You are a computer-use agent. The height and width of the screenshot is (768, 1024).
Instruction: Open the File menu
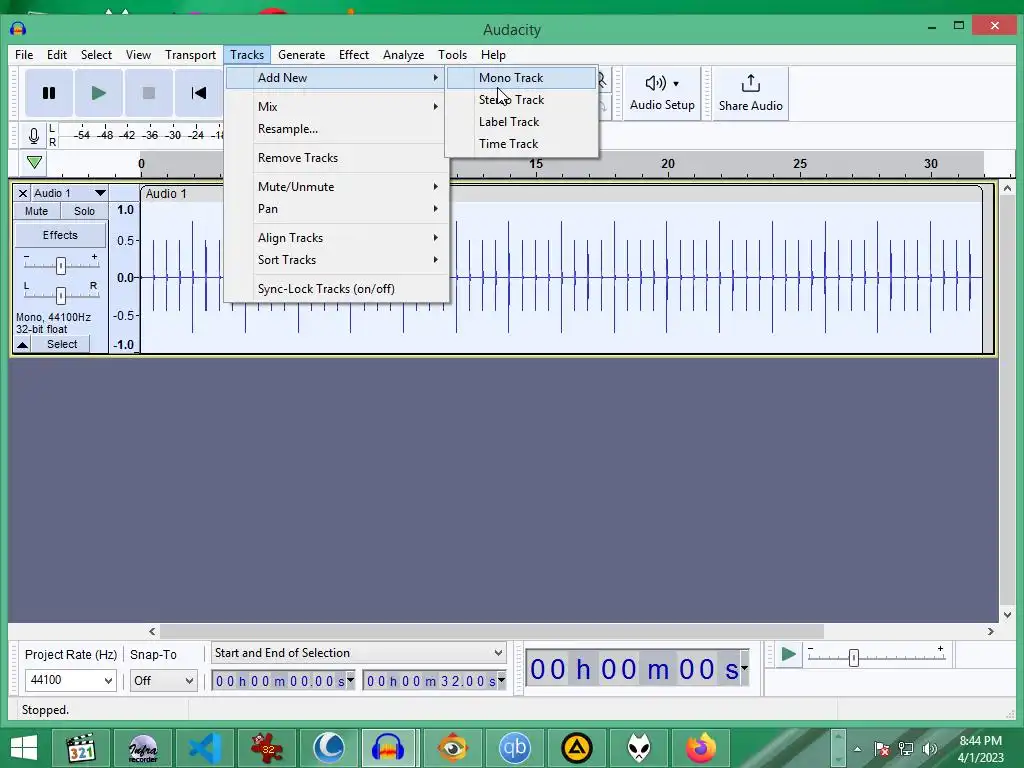click(x=24, y=55)
